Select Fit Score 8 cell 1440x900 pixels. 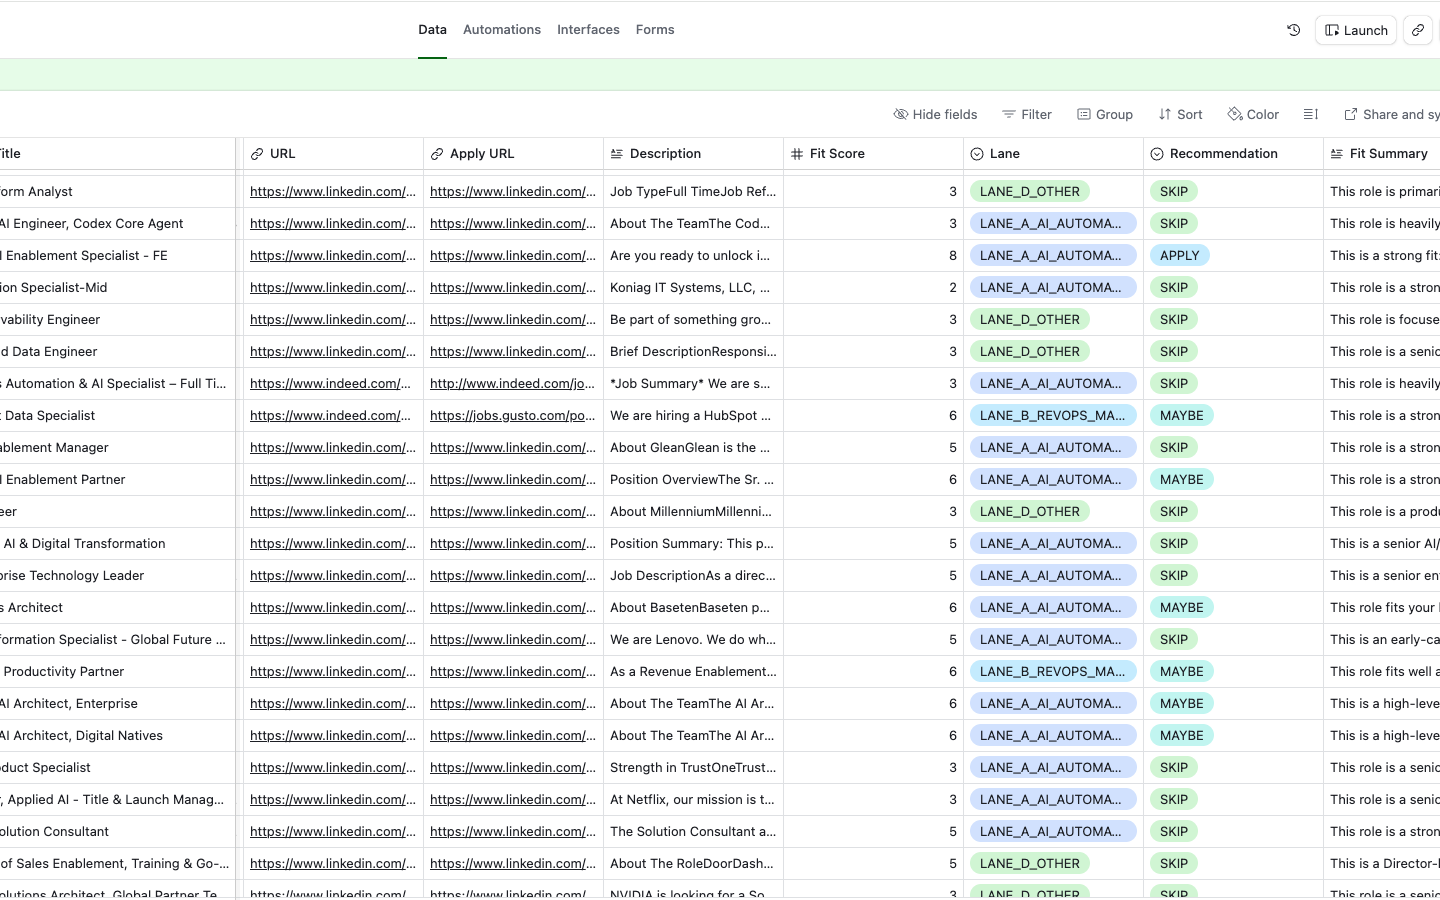(873, 255)
